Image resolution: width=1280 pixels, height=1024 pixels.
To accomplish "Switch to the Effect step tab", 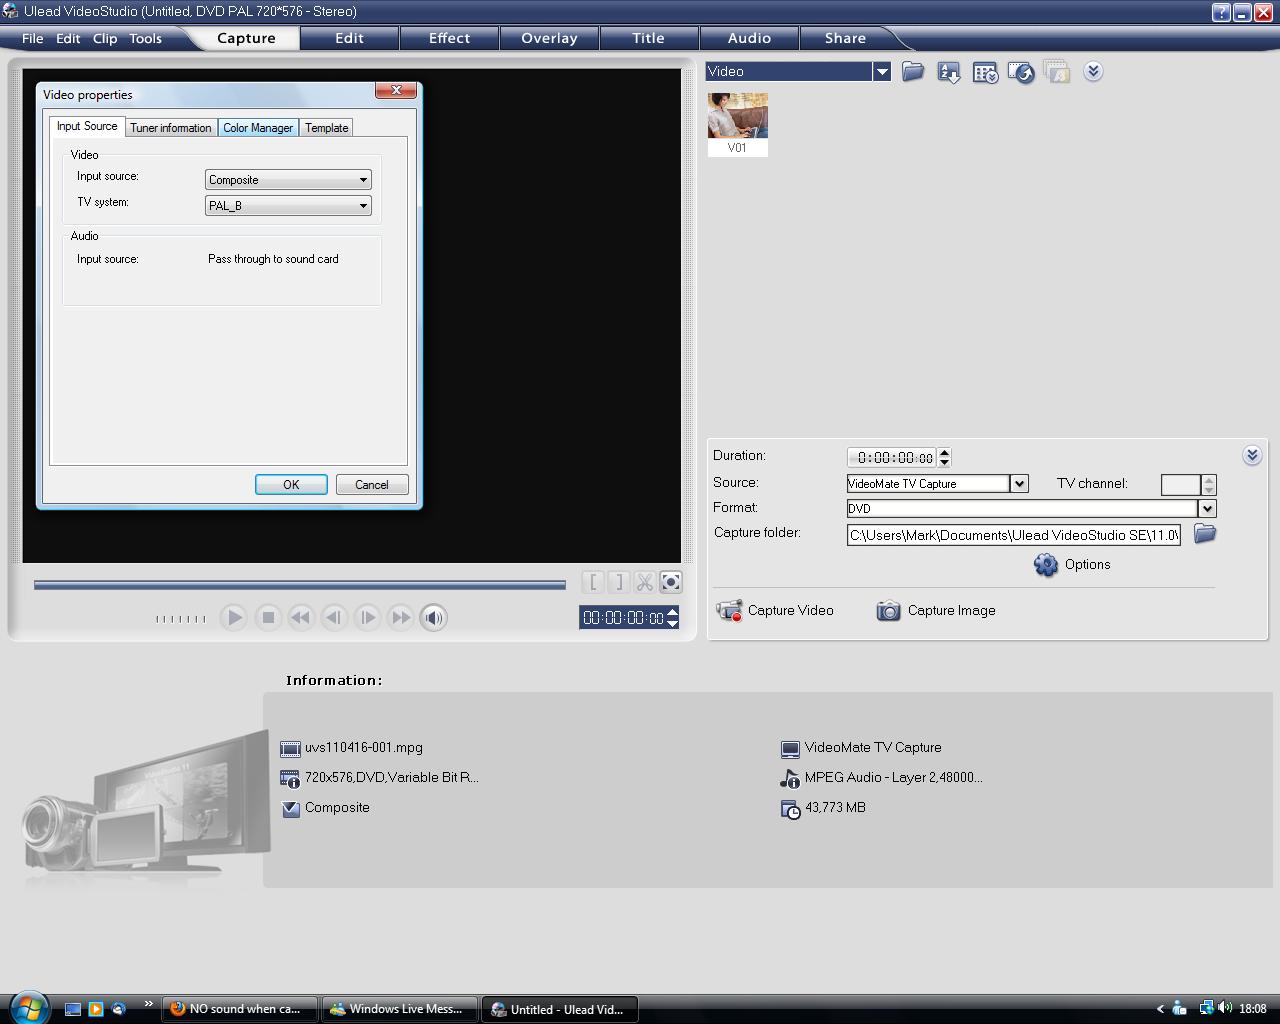I will pos(449,38).
